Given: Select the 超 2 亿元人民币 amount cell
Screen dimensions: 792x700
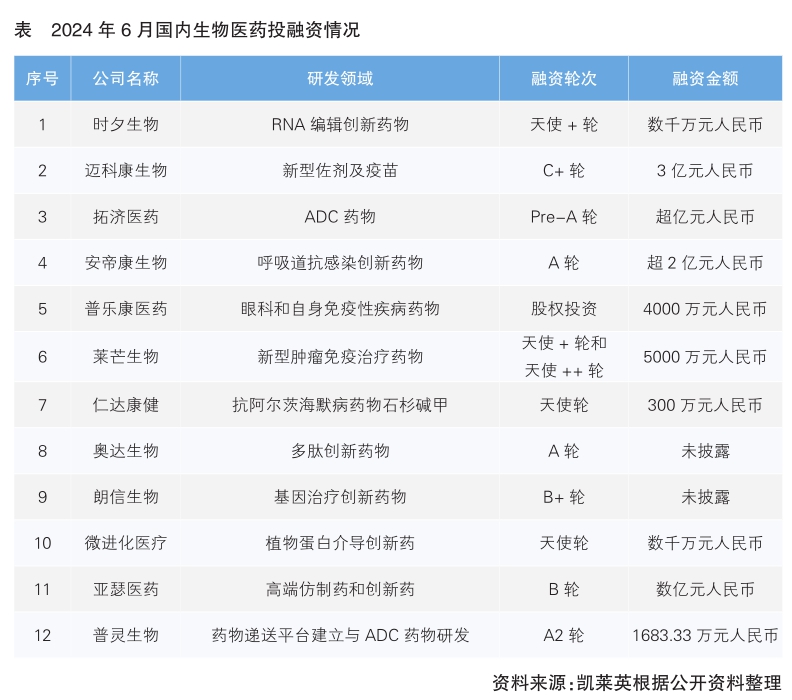Looking at the screenshot, I should [x=705, y=263].
